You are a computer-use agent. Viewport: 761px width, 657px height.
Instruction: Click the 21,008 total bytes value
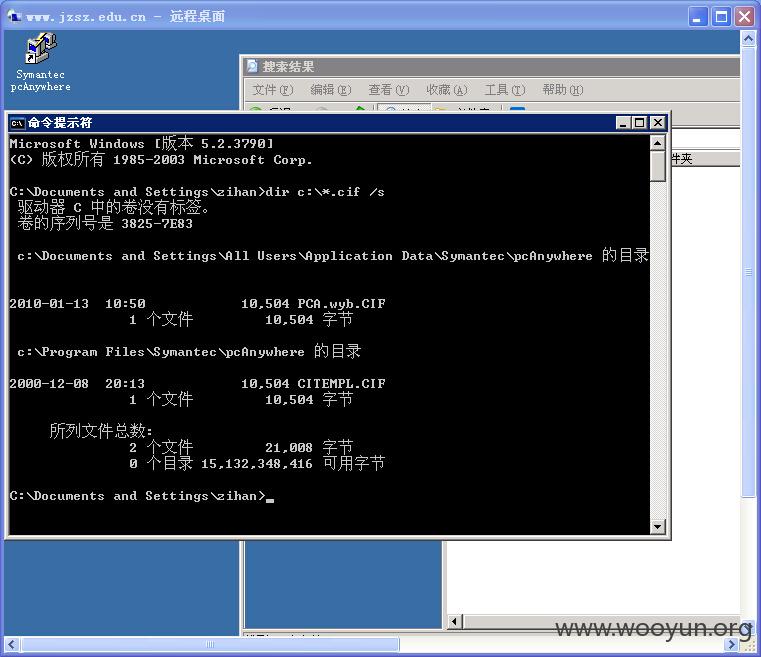(x=289, y=448)
